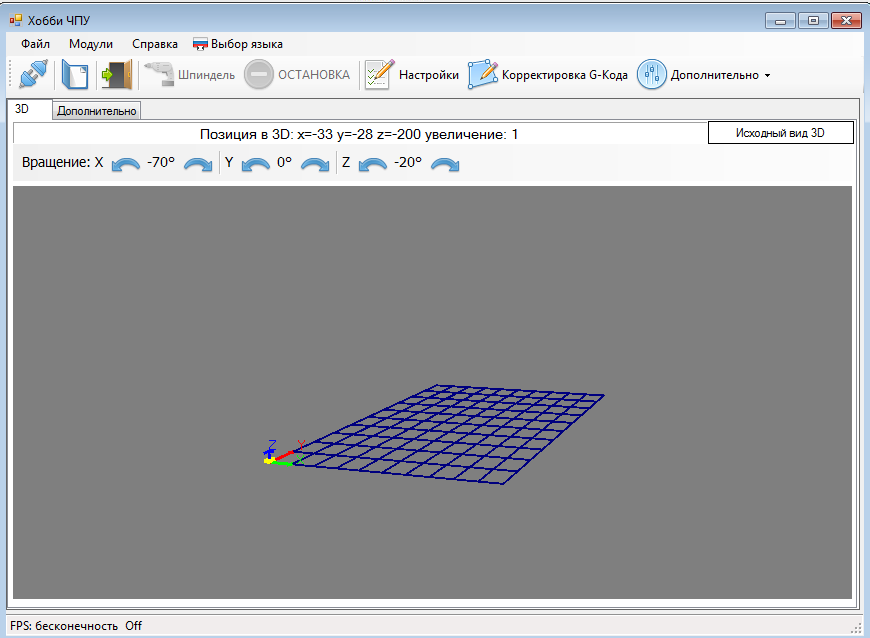Click the window resize grip in status bar
The image size is (870, 638).
point(856,627)
